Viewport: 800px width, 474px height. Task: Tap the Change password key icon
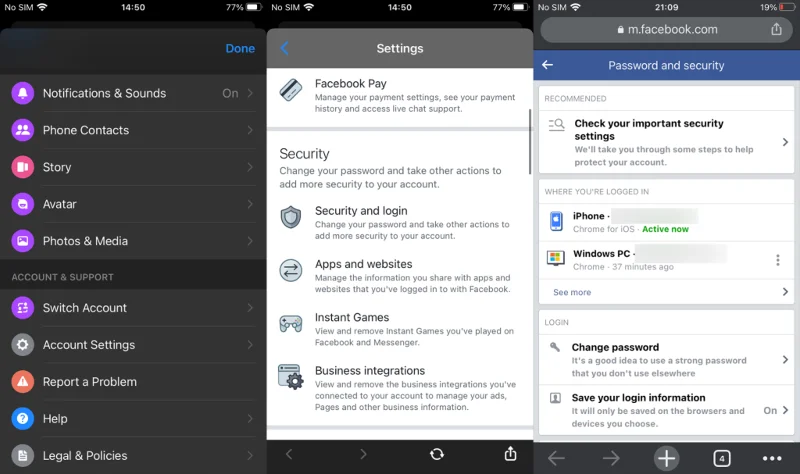pyautogui.click(x=555, y=347)
